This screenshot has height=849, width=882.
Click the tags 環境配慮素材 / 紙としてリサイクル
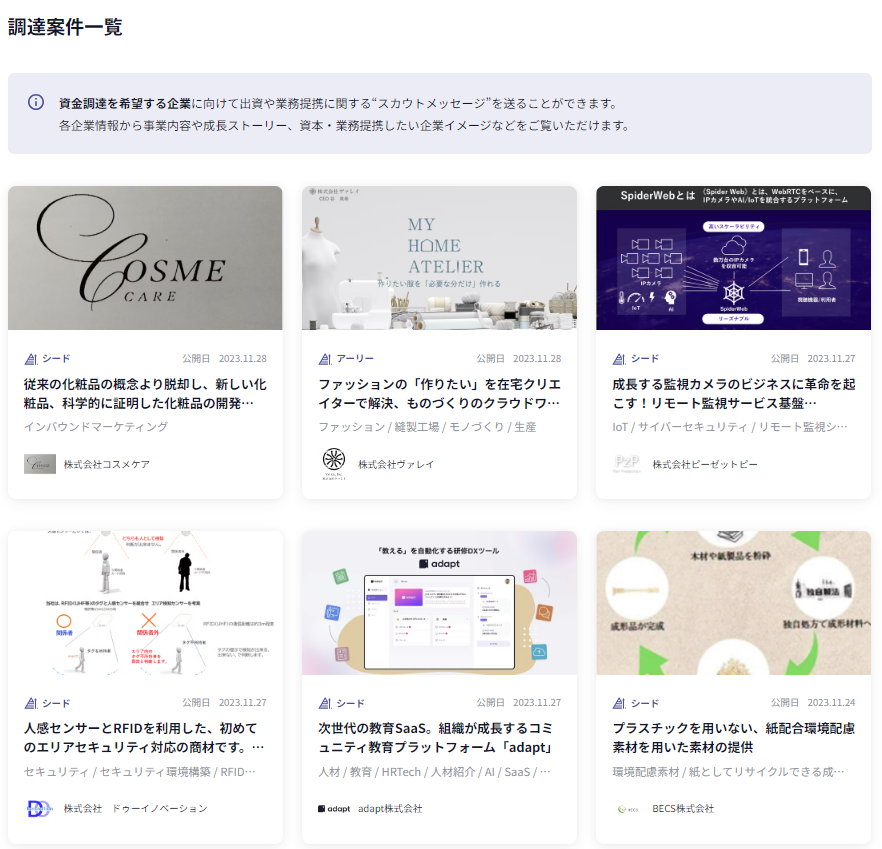728,771
